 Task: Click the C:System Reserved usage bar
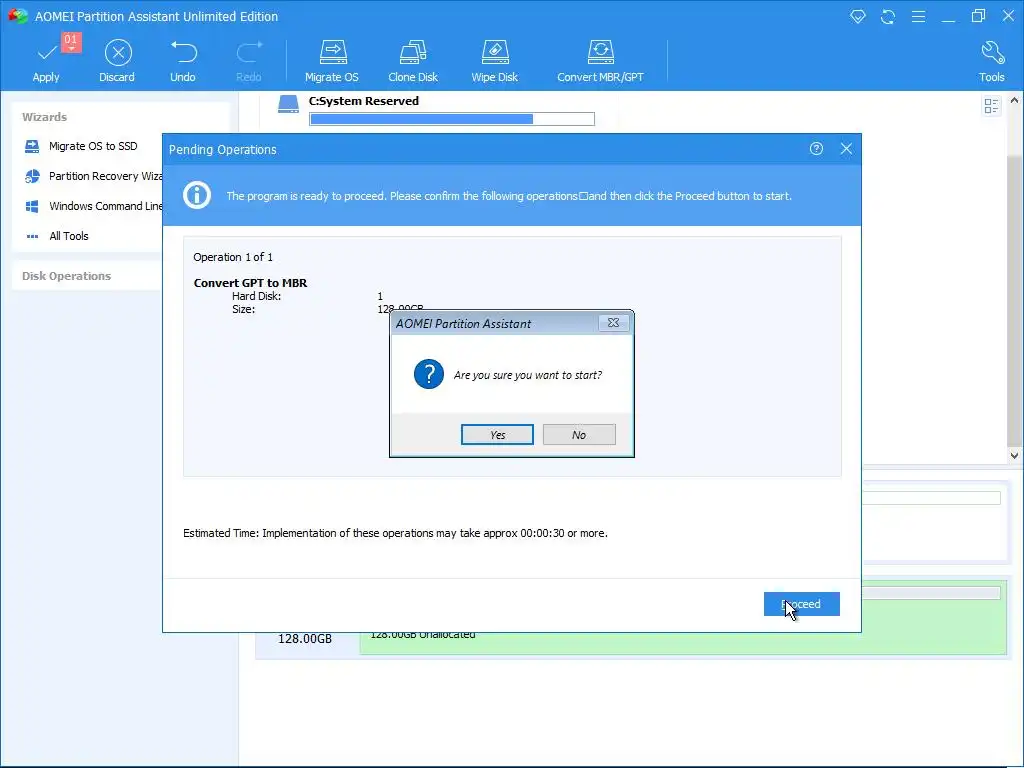click(x=452, y=119)
